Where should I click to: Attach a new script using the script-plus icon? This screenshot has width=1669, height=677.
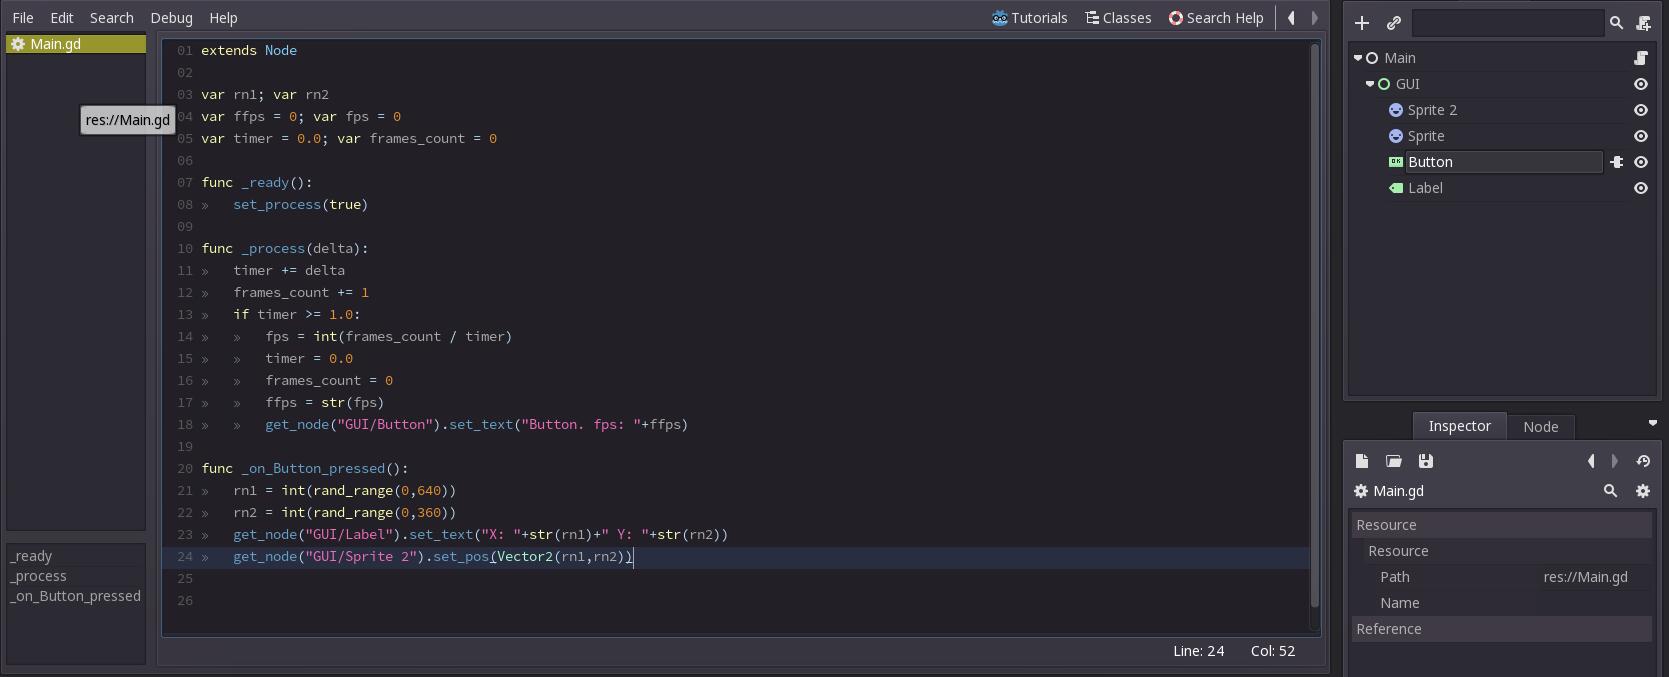pyautogui.click(x=1643, y=22)
